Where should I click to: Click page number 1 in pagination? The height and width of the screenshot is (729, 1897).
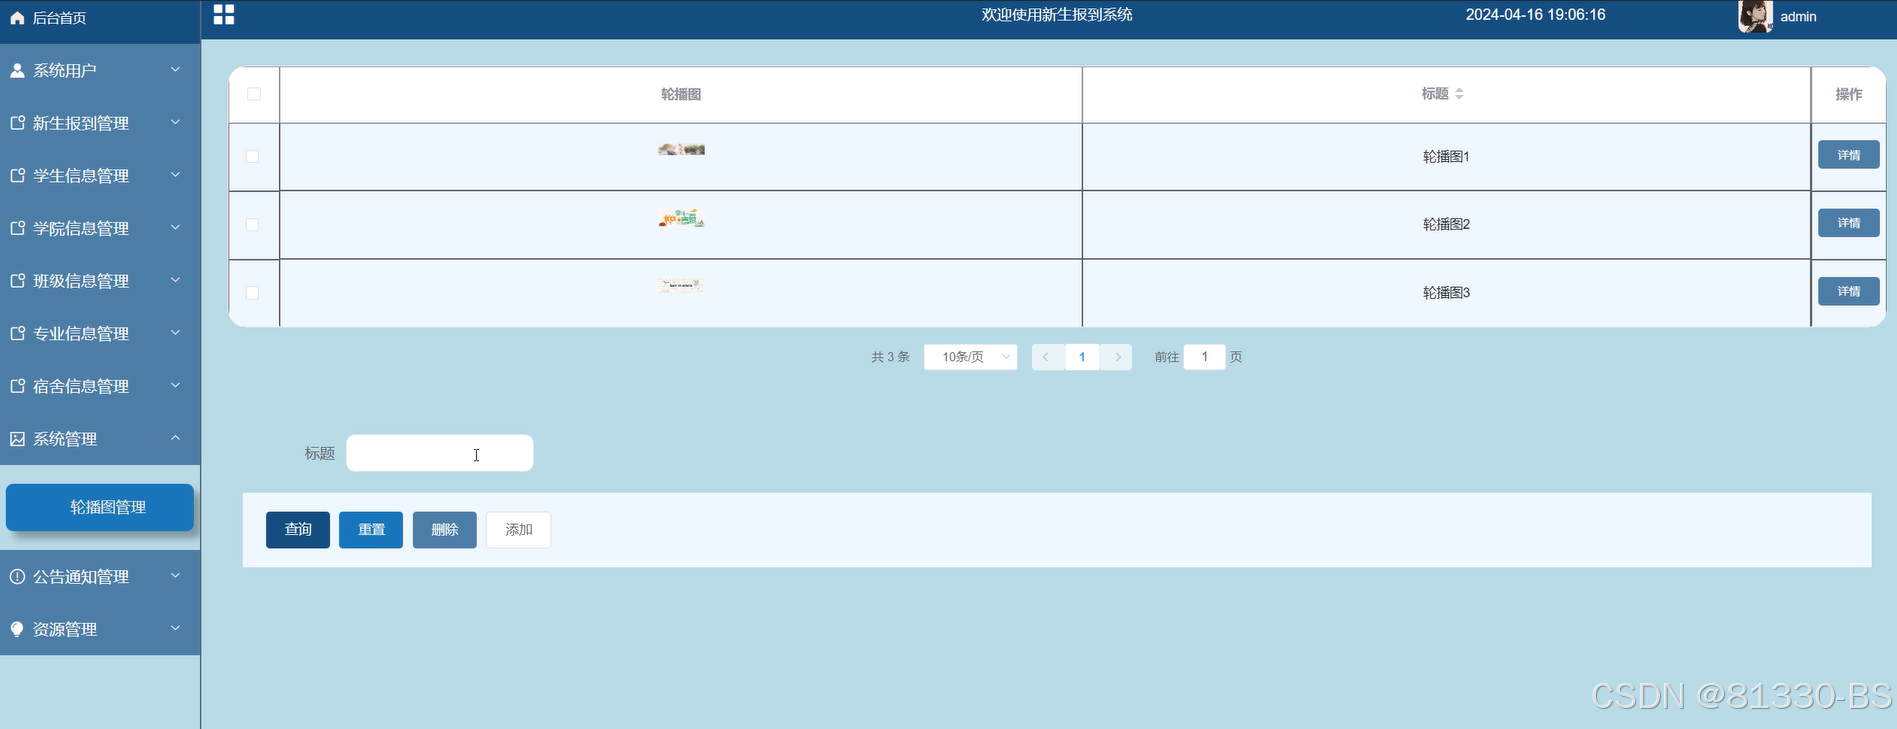pos(1082,357)
